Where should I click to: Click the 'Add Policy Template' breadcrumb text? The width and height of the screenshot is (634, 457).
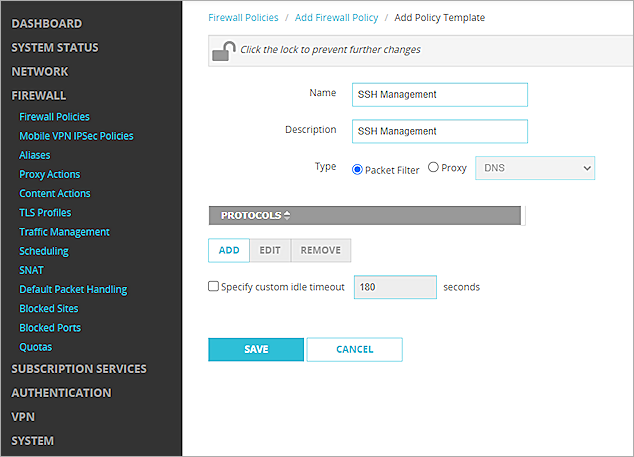[x=440, y=18]
